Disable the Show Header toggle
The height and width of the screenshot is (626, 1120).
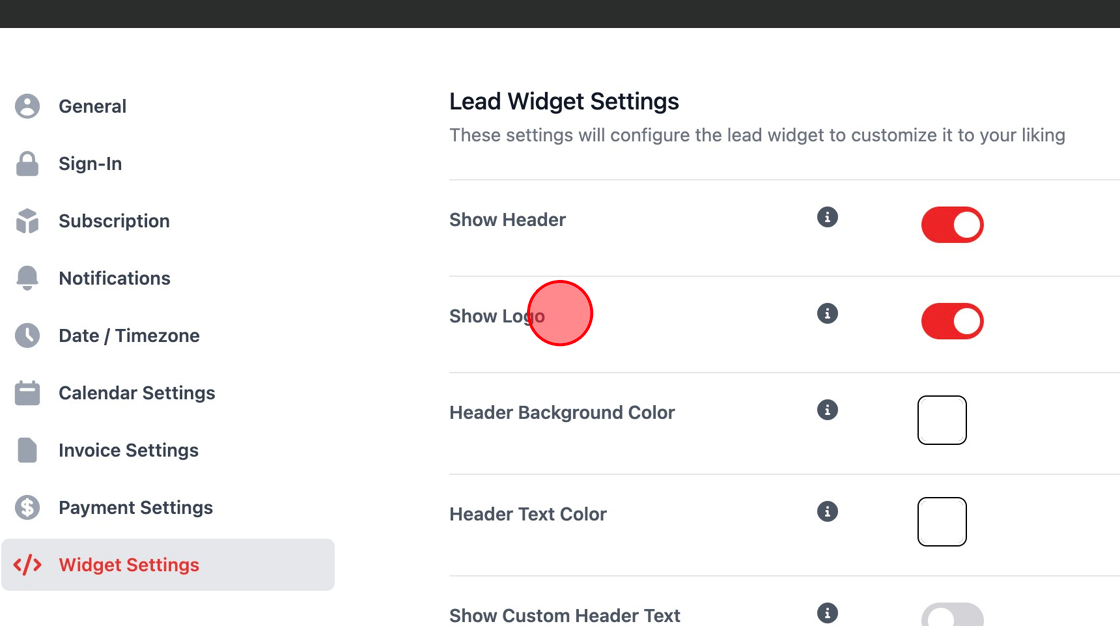click(952, 225)
